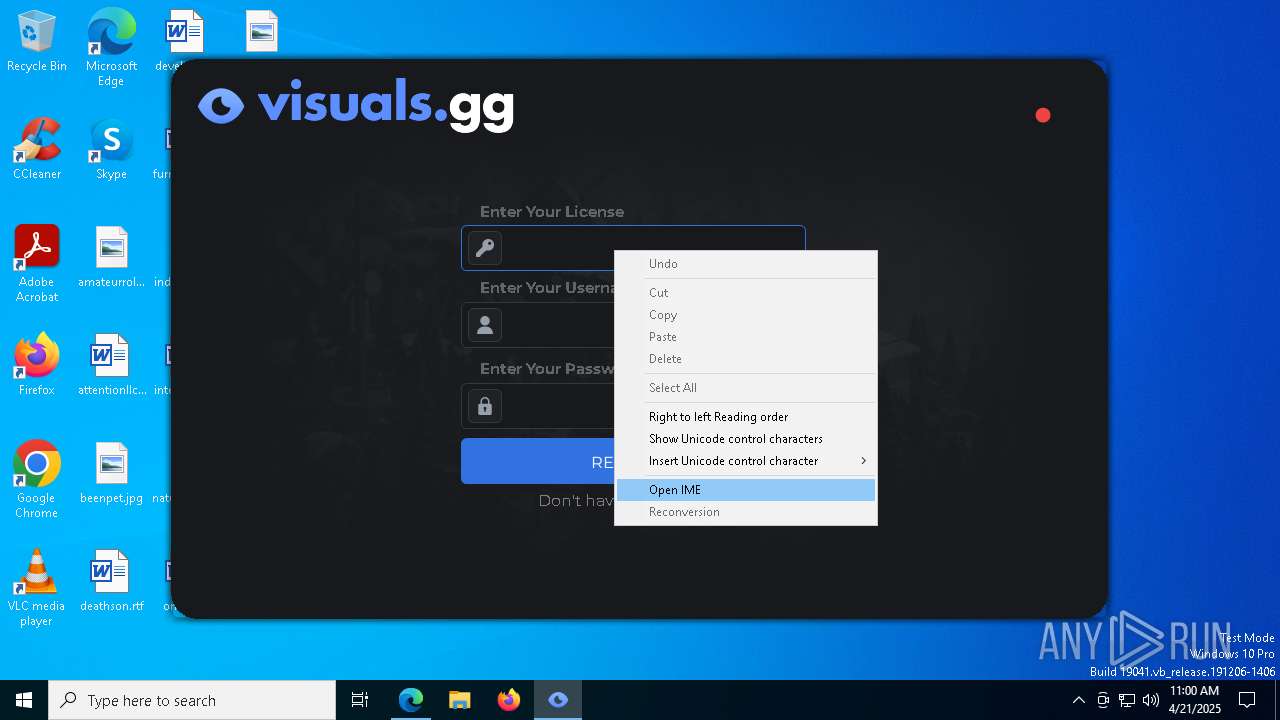The width and height of the screenshot is (1280, 720).
Task: Select the amateurrol image file on desktop
Action: pos(111,258)
